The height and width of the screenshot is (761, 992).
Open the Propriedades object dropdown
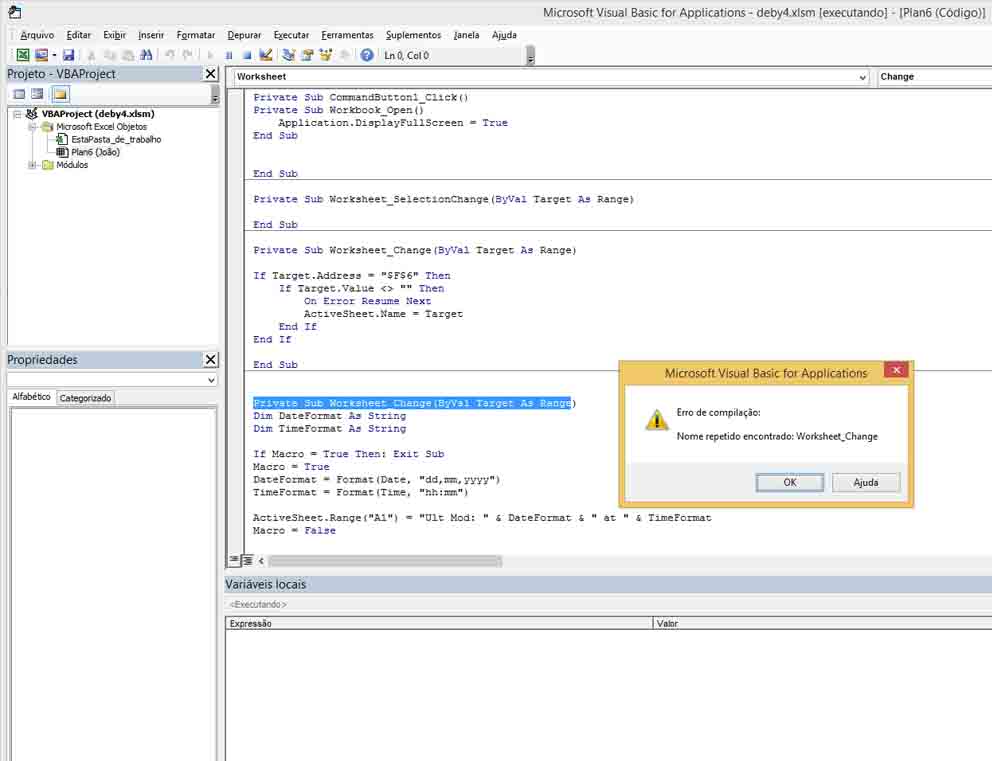(x=211, y=380)
